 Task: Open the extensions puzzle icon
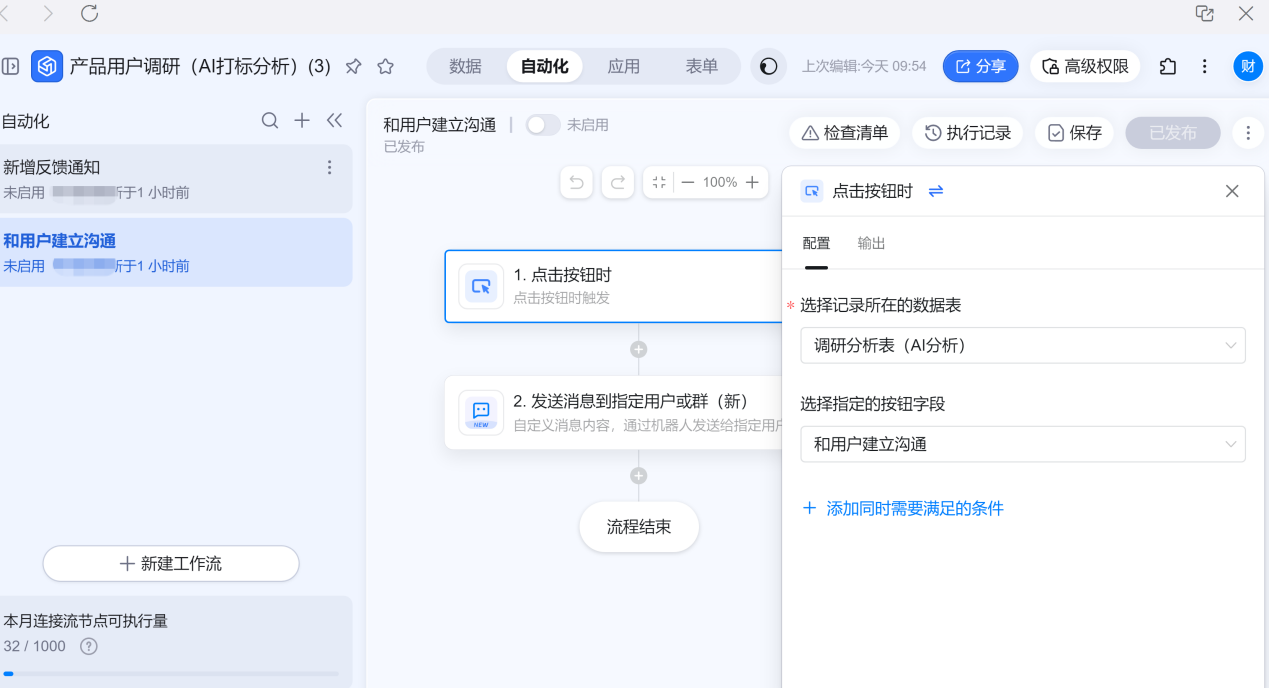(x=1168, y=67)
